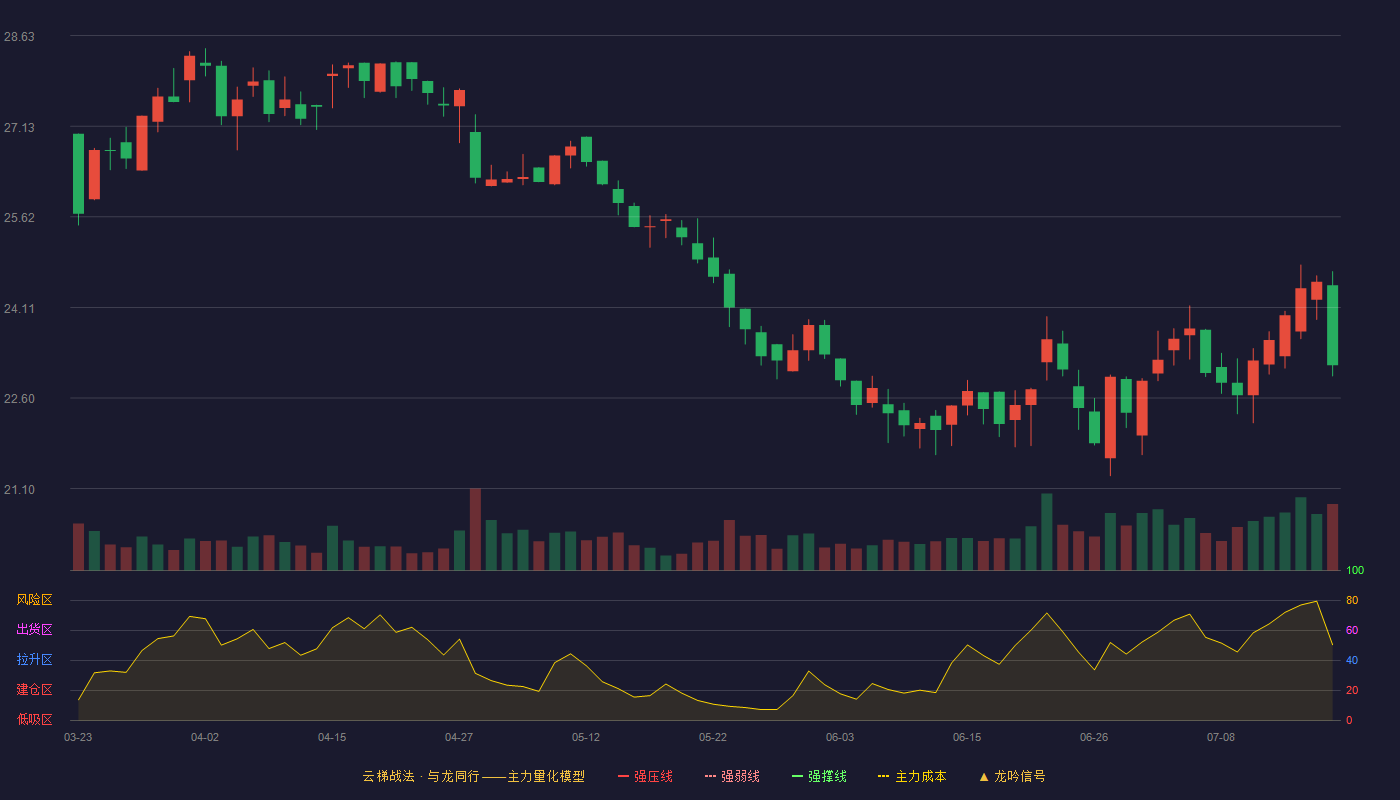Click the tallest red volume bar
1400x800 pixels.
point(475,530)
